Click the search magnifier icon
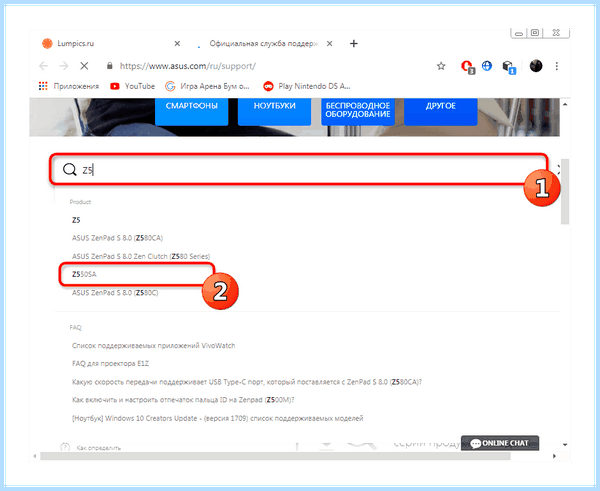This screenshot has height=491, width=600. click(x=70, y=169)
